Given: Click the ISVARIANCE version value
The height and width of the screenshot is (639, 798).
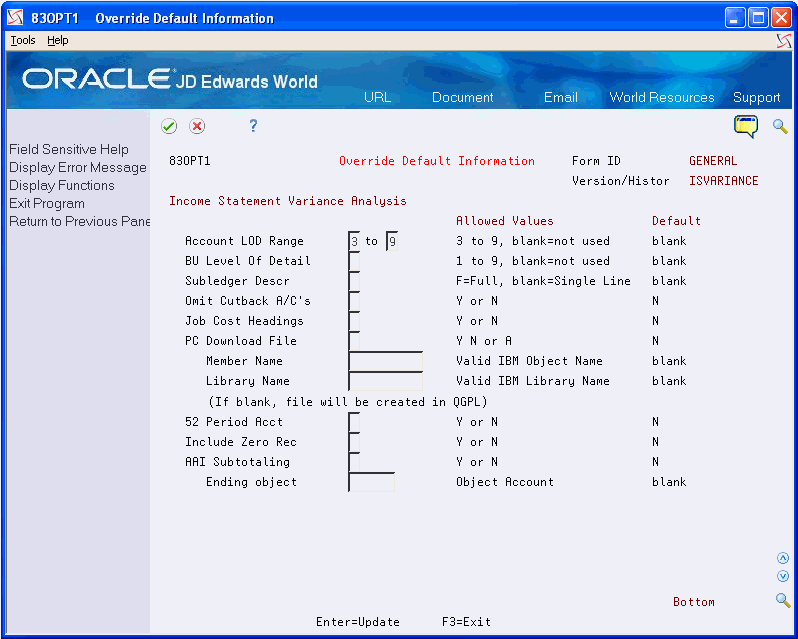Looking at the screenshot, I should tap(723, 181).
